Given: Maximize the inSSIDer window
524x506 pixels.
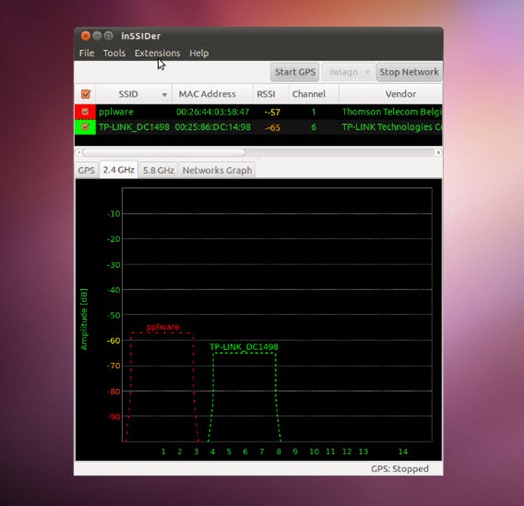Looking at the screenshot, I should pyautogui.click(x=108, y=36).
